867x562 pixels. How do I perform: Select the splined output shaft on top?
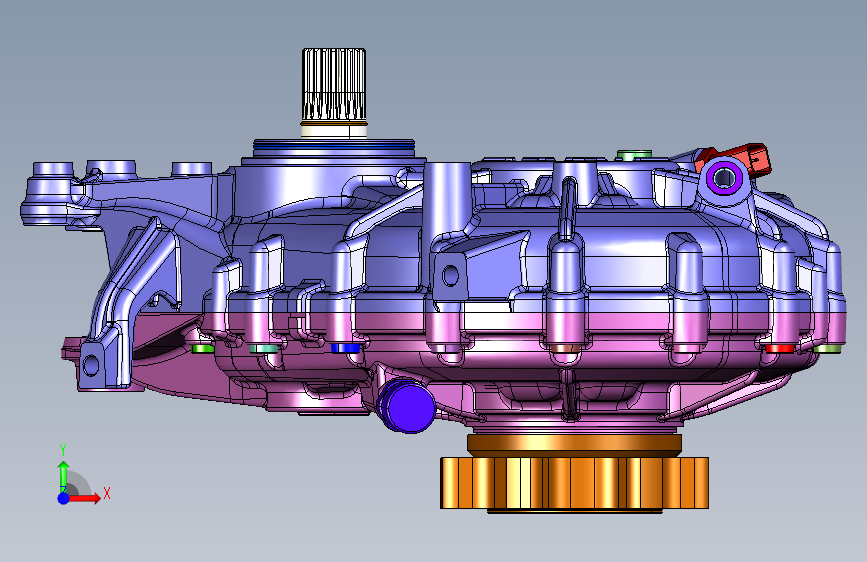point(334,85)
